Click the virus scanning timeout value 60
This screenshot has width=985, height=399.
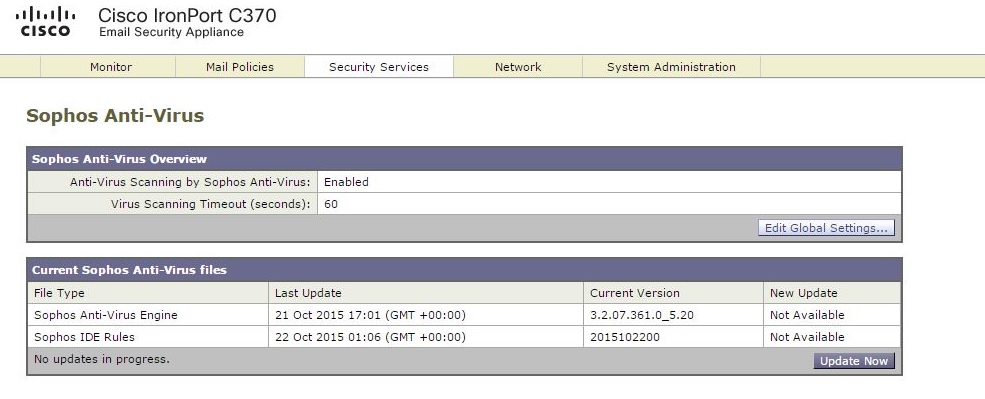point(331,204)
